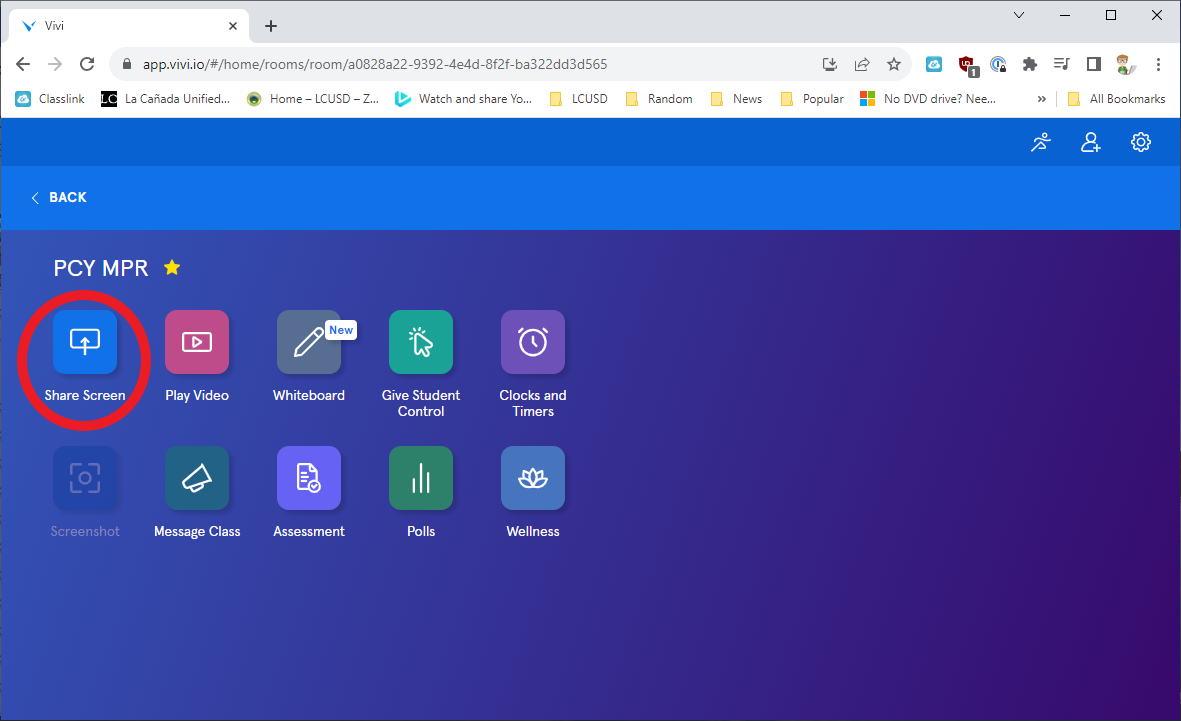Open the La Cañada Unified bookmark
The image size is (1181, 721).
point(166,99)
